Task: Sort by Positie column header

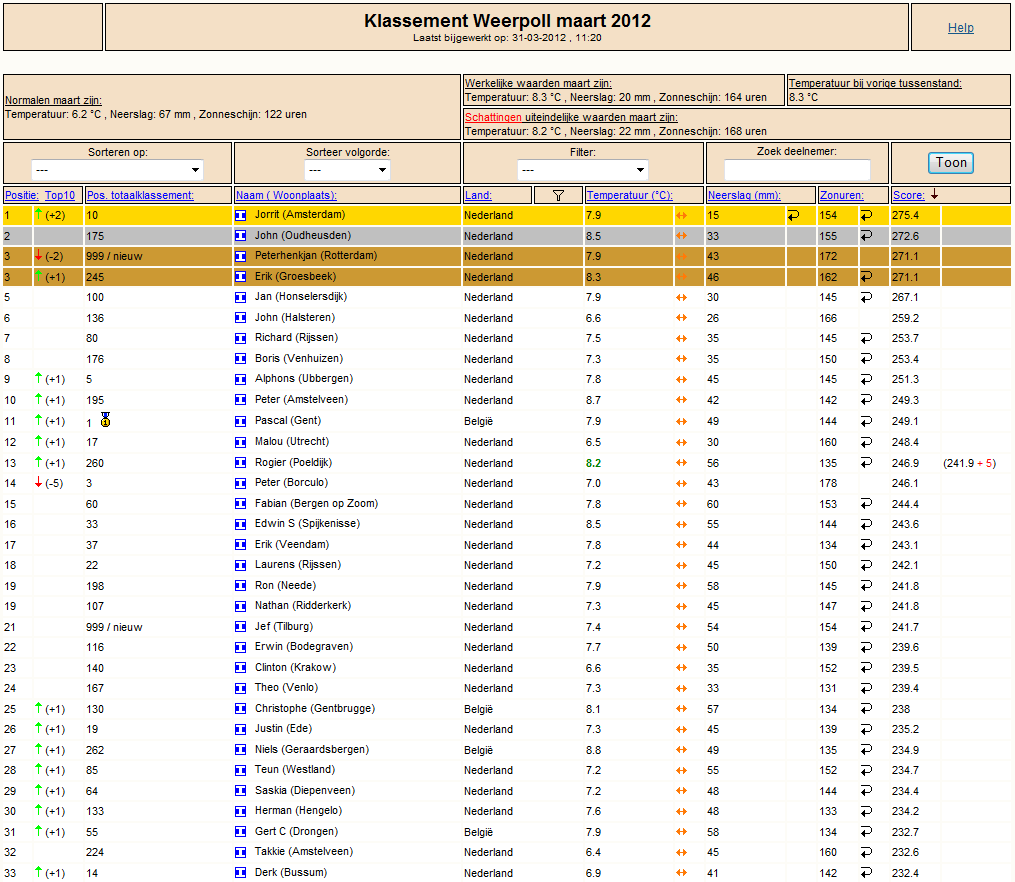Action: [22, 195]
